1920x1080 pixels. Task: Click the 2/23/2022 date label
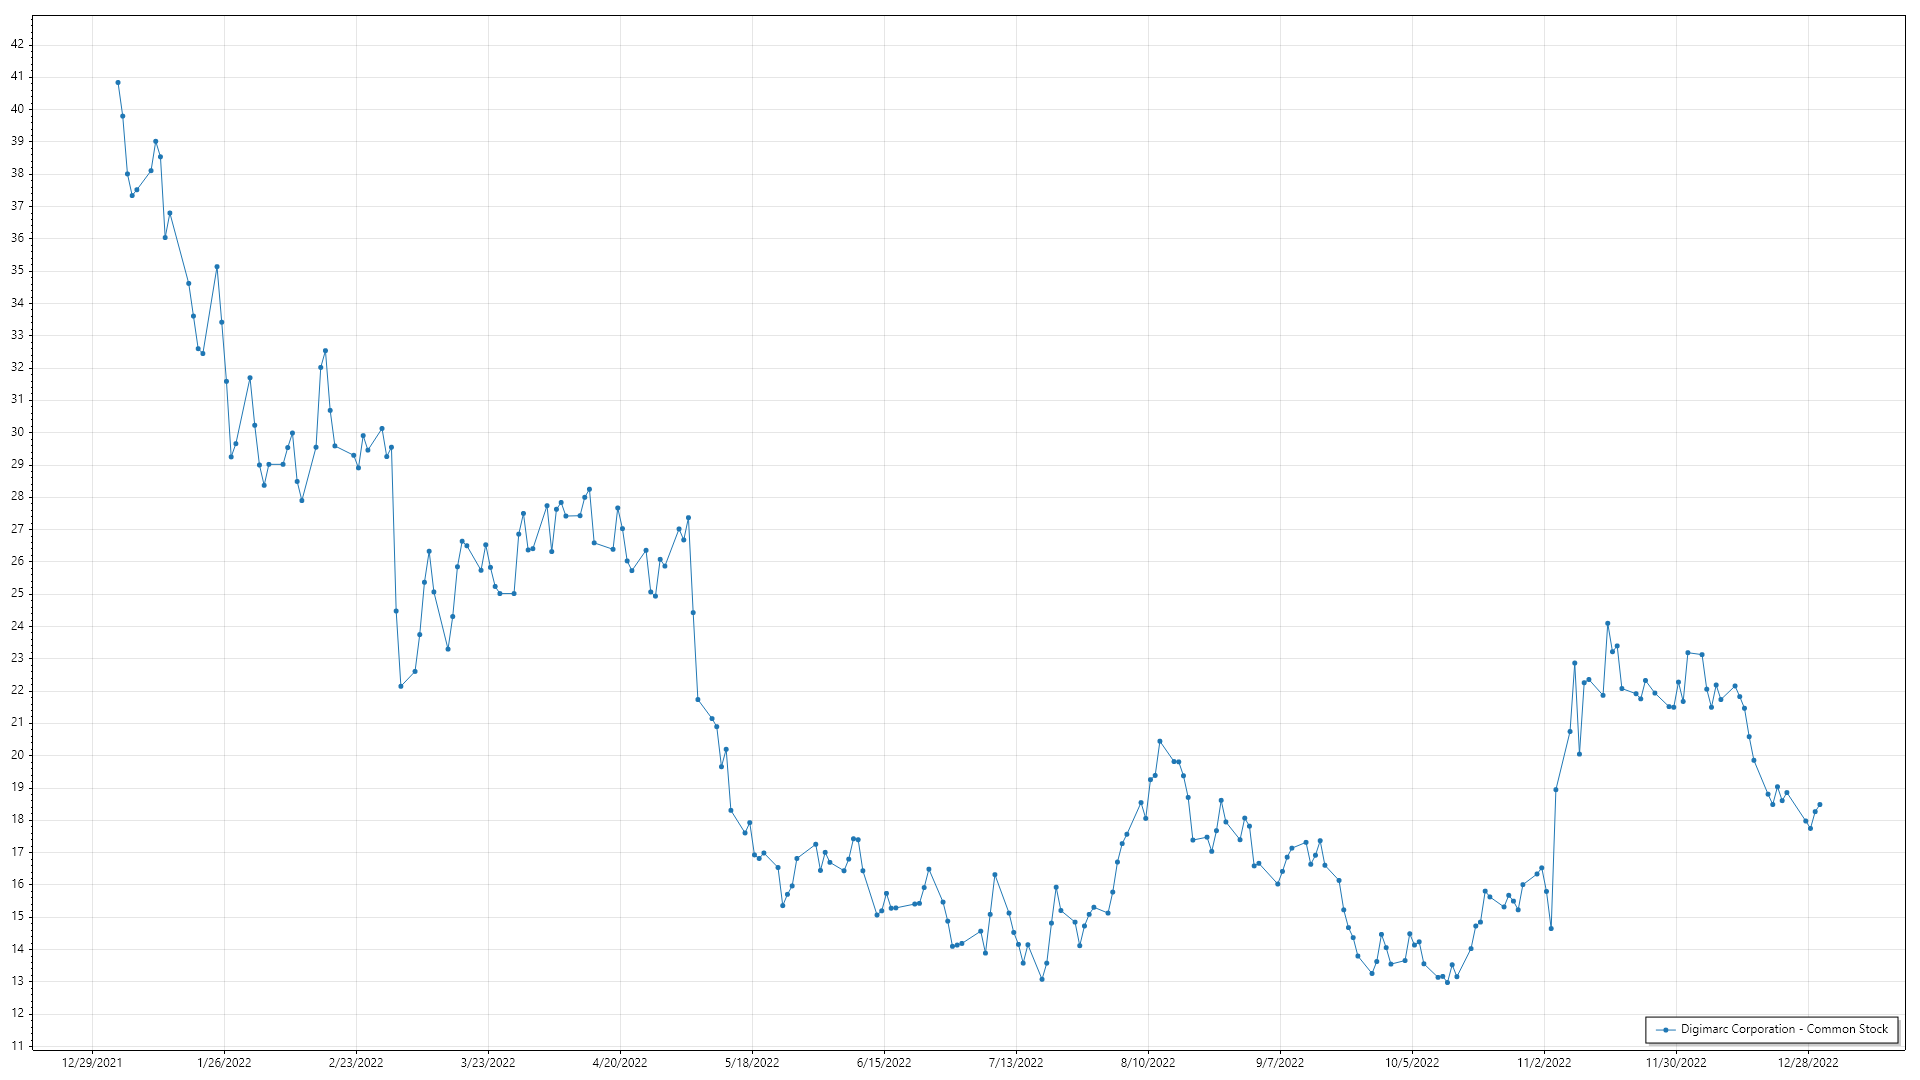coord(356,1063)
